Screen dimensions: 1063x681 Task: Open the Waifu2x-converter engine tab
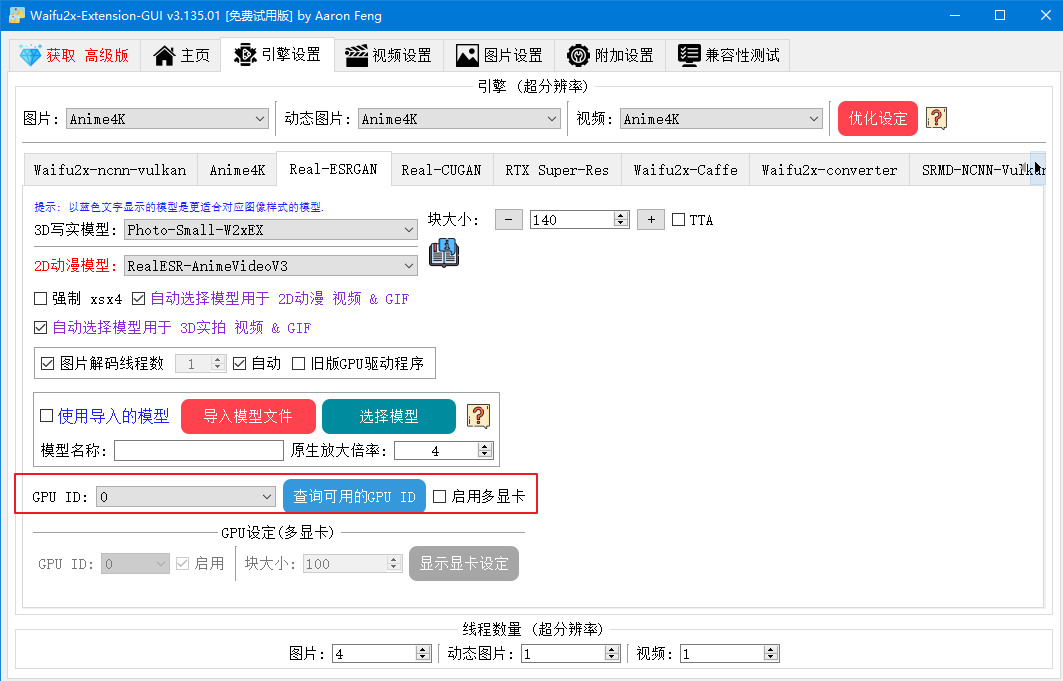point(829,170)
